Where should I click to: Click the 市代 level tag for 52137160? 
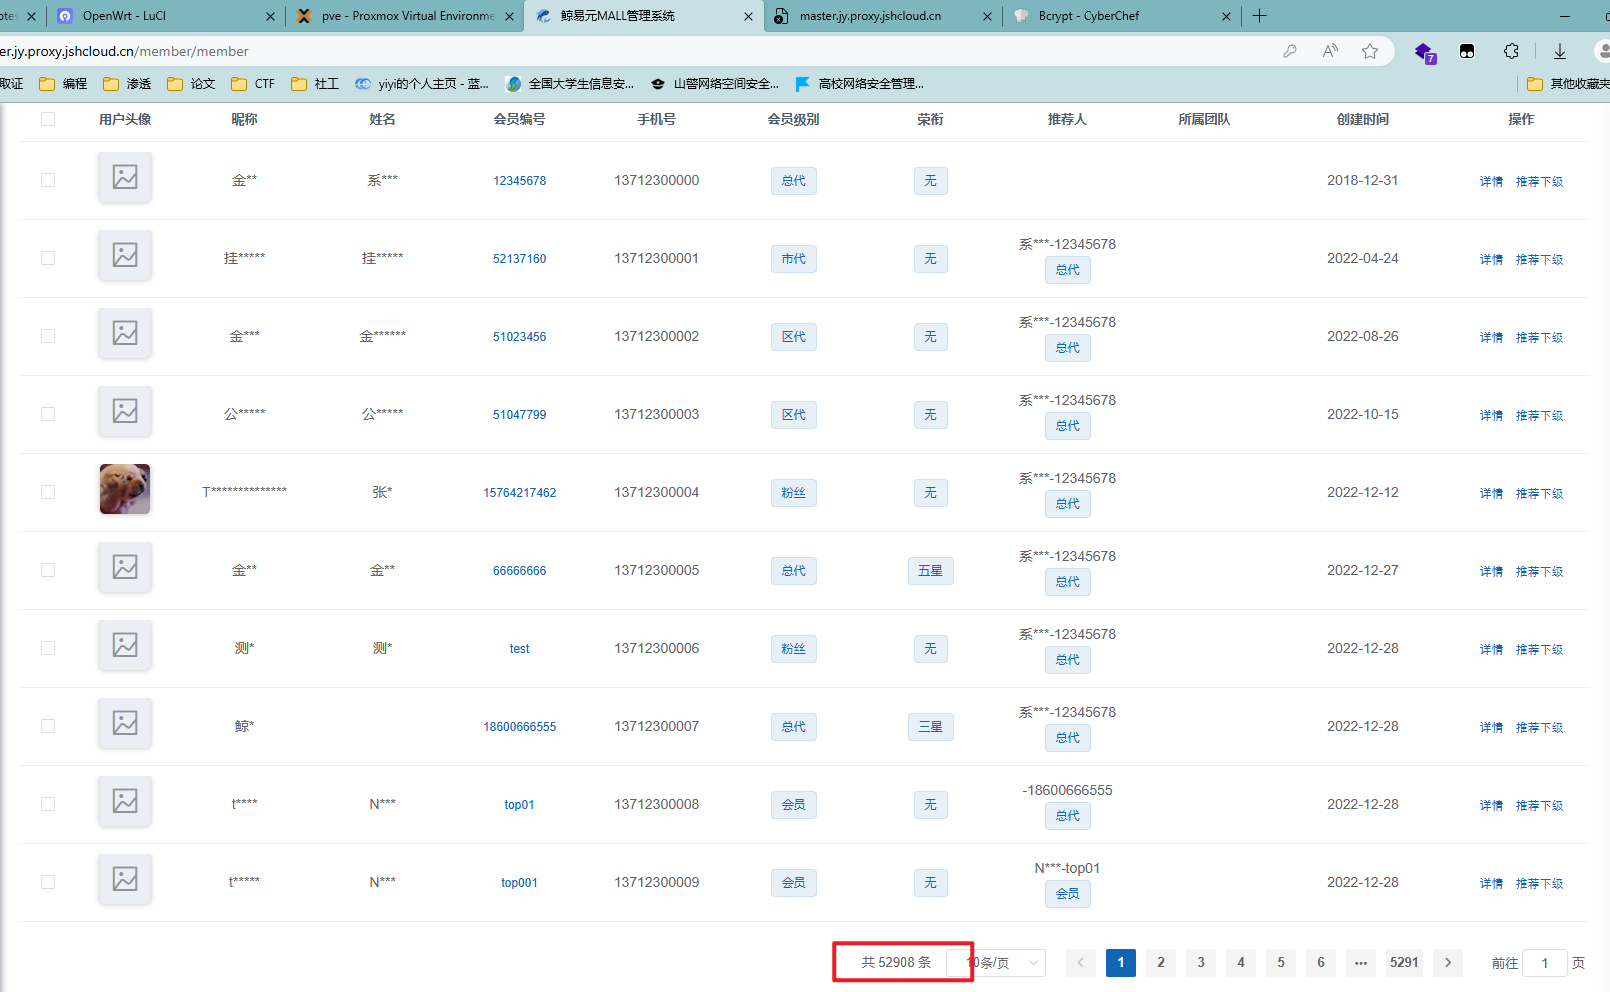pos(793,259)
